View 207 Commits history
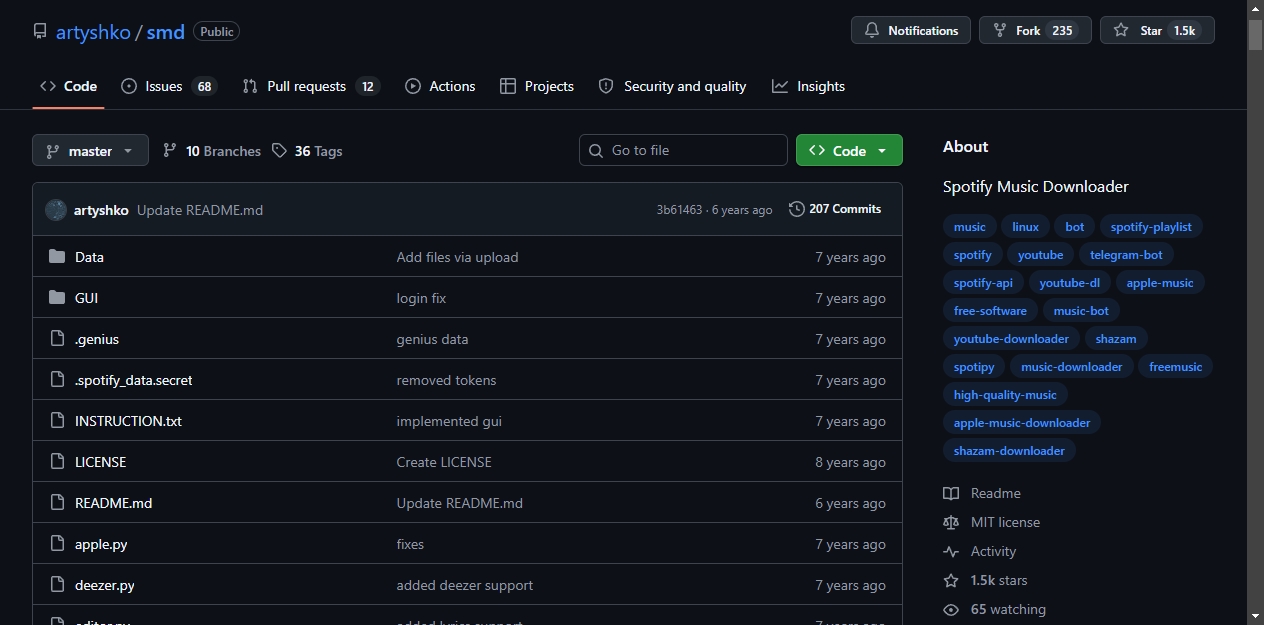 (835, 209)
